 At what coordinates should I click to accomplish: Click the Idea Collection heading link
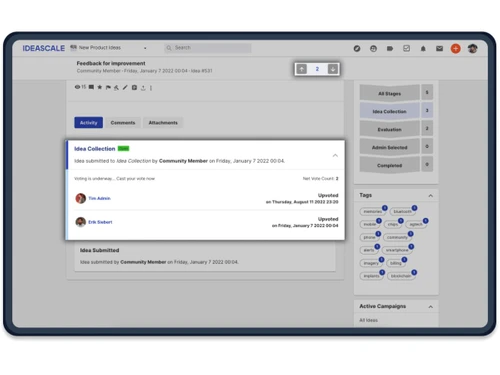click(95, 149)
